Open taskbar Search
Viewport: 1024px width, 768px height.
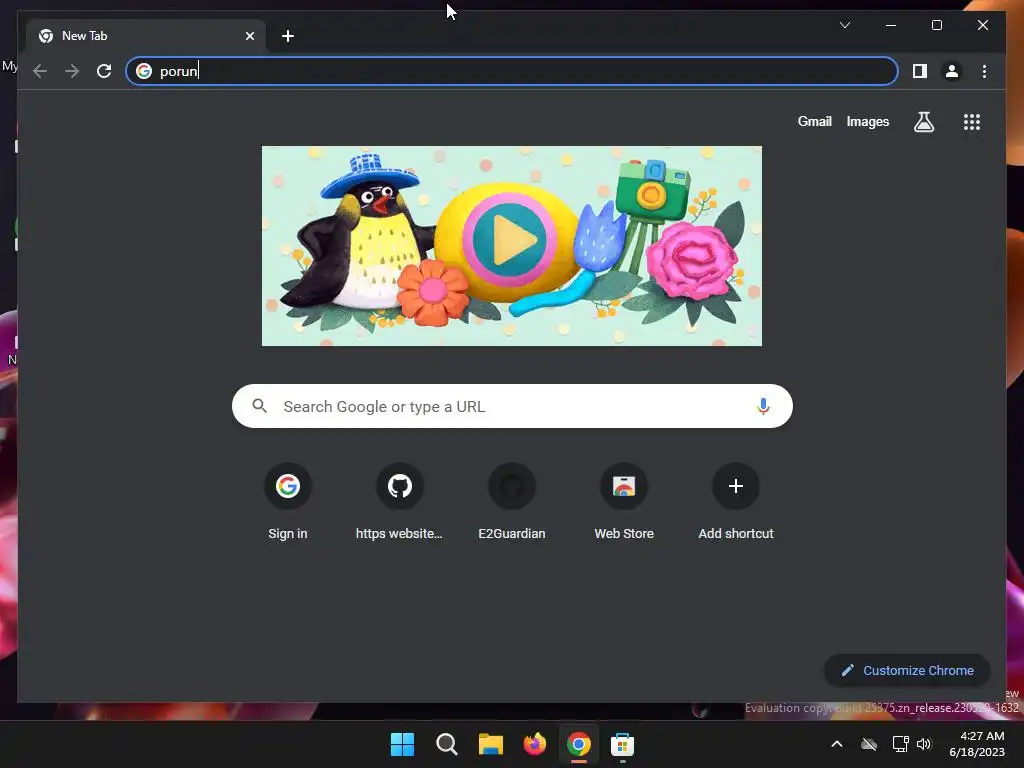pos(447,744)
